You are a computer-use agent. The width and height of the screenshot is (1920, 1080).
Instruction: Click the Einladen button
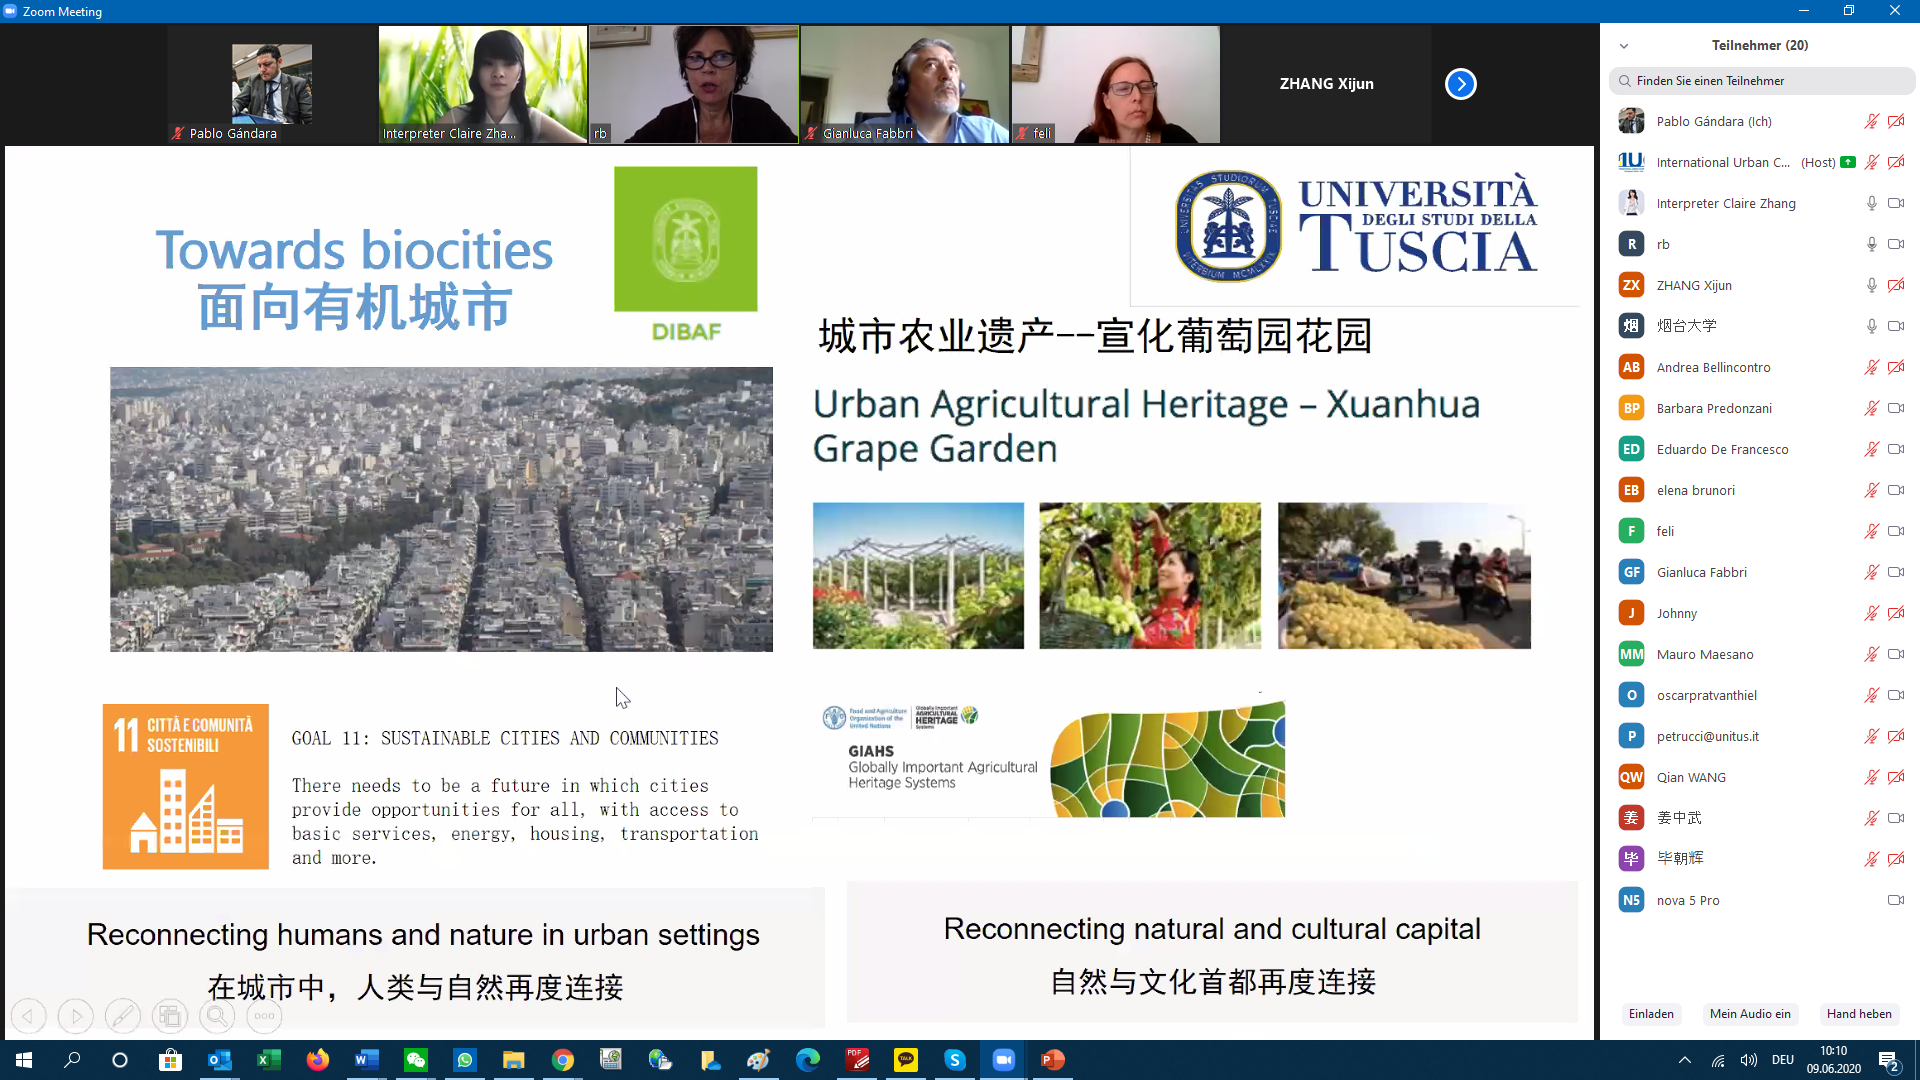coord(1650,1013)
